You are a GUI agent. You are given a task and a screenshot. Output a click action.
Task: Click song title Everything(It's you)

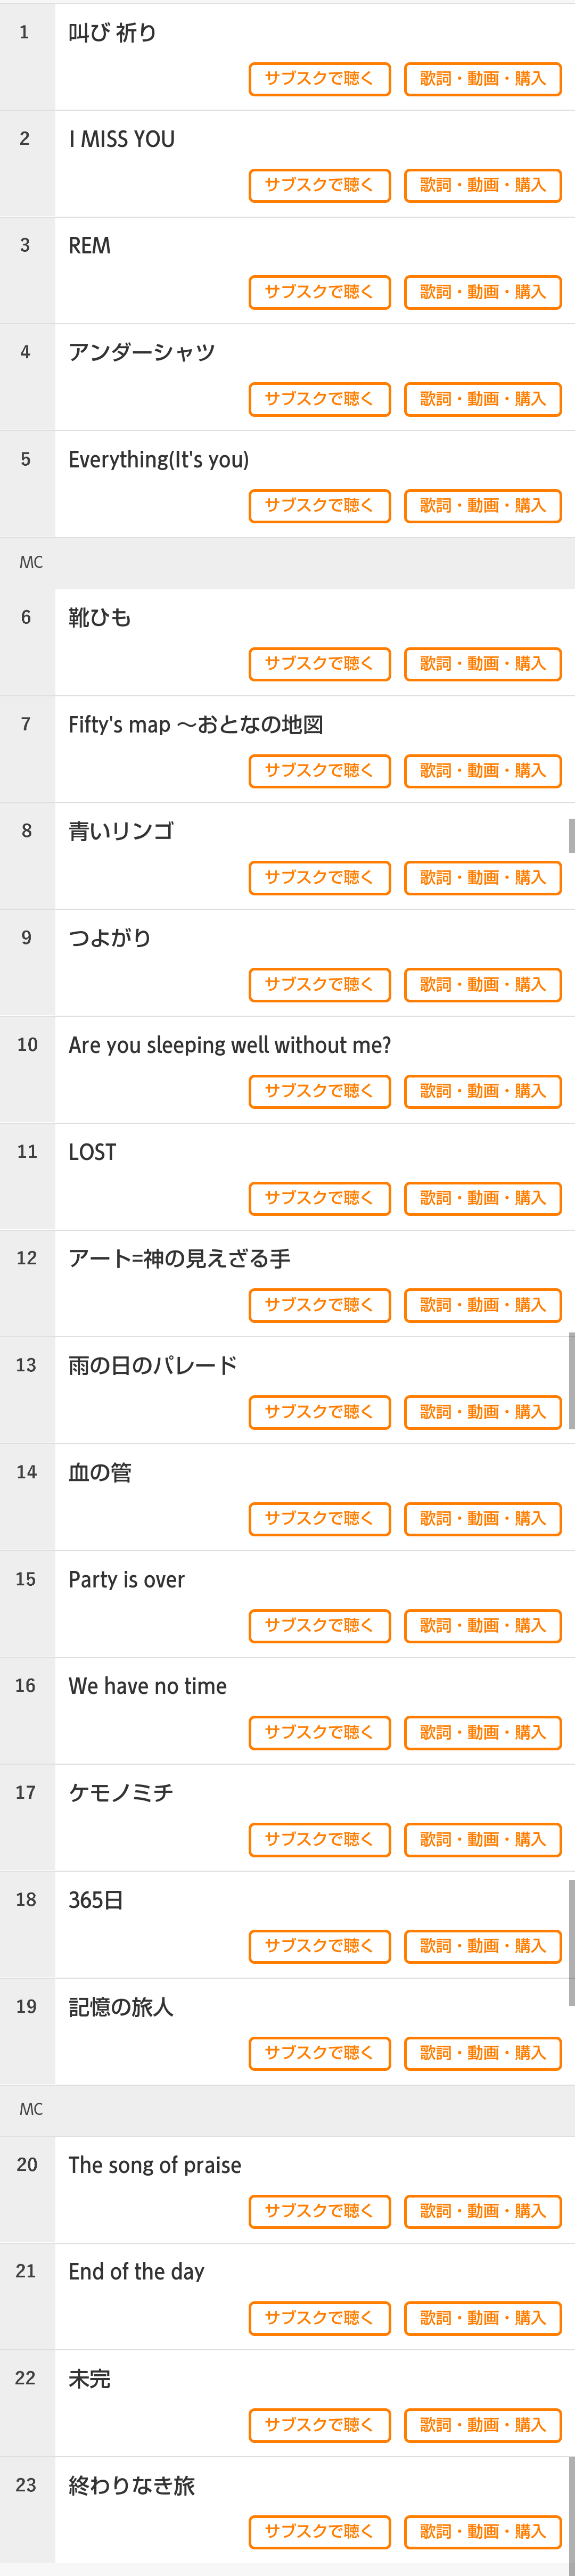(158, 460)
